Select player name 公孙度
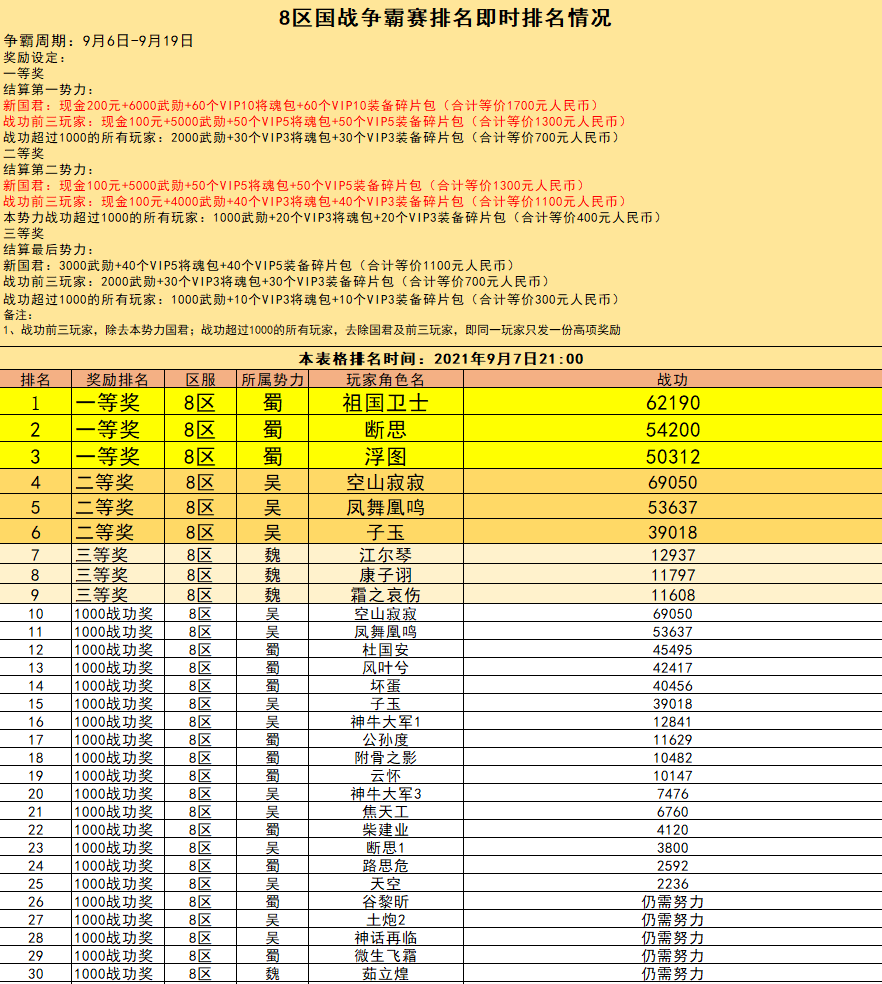882x984 pixels. coord(385,740)
